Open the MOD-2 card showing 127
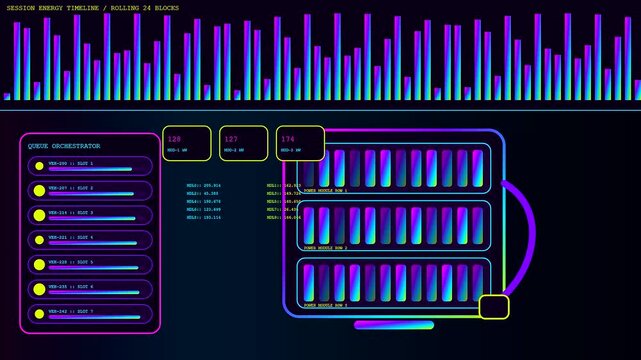The image size is (641, 360). [244, 143]
